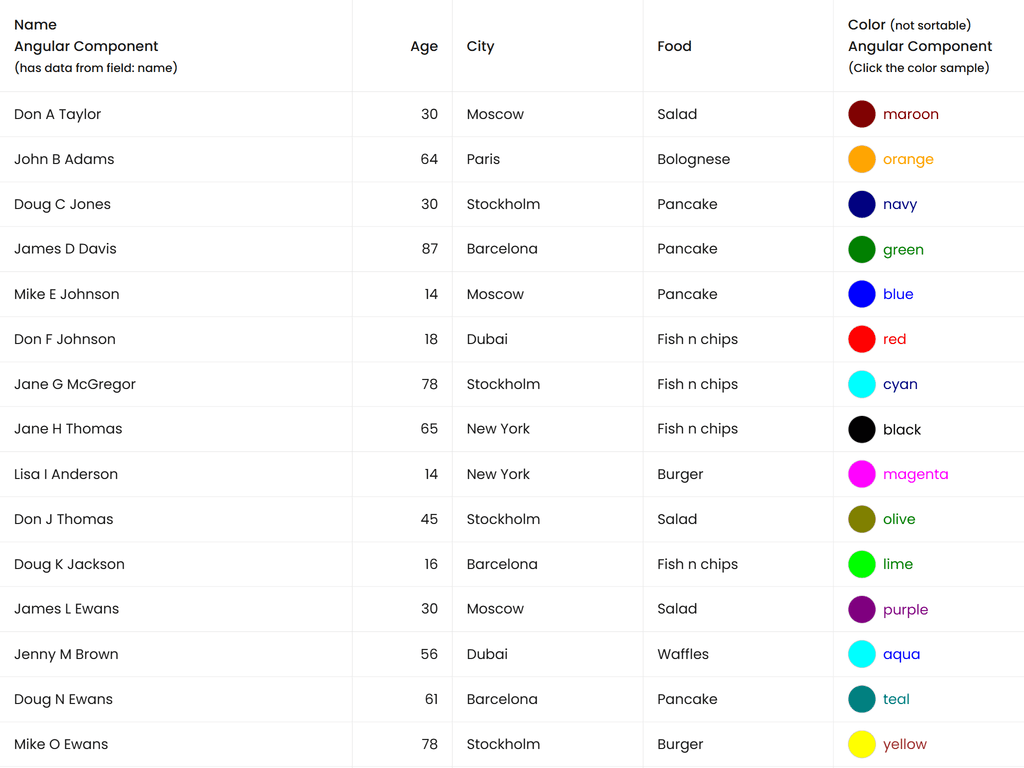Select James D Davis's Barcelona city cell
The height and width of the screenshot is (768, 1024).
[x=502, y=249]
